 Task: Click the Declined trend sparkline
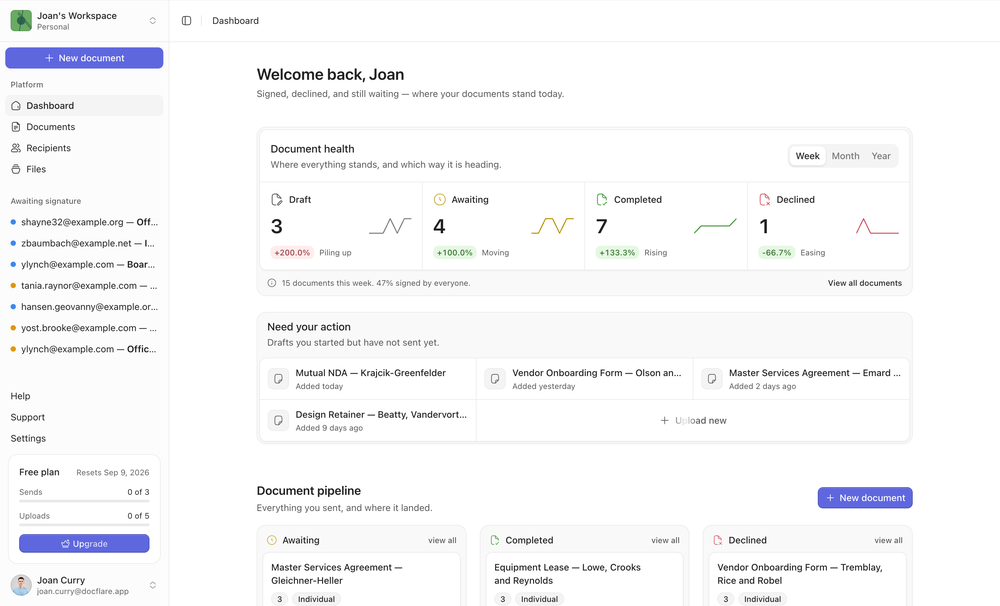point(878,226)
